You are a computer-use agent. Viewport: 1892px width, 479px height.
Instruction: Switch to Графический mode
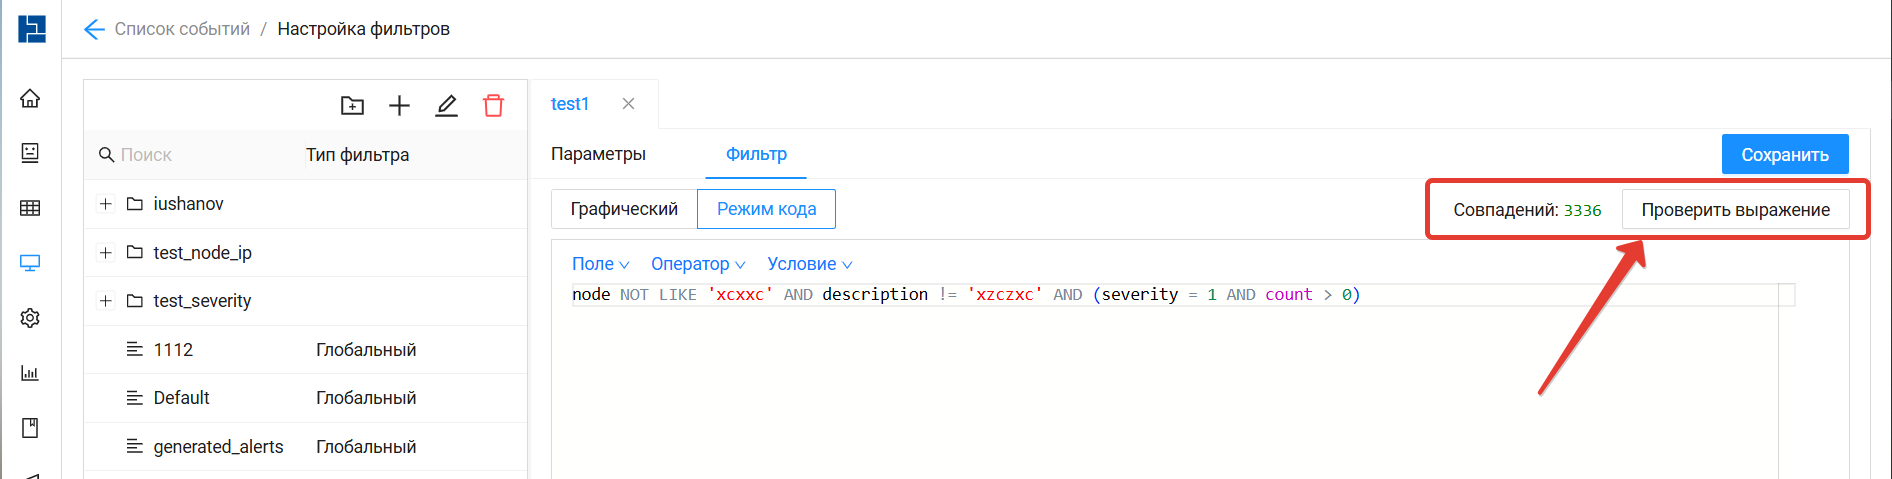(624, 209)
